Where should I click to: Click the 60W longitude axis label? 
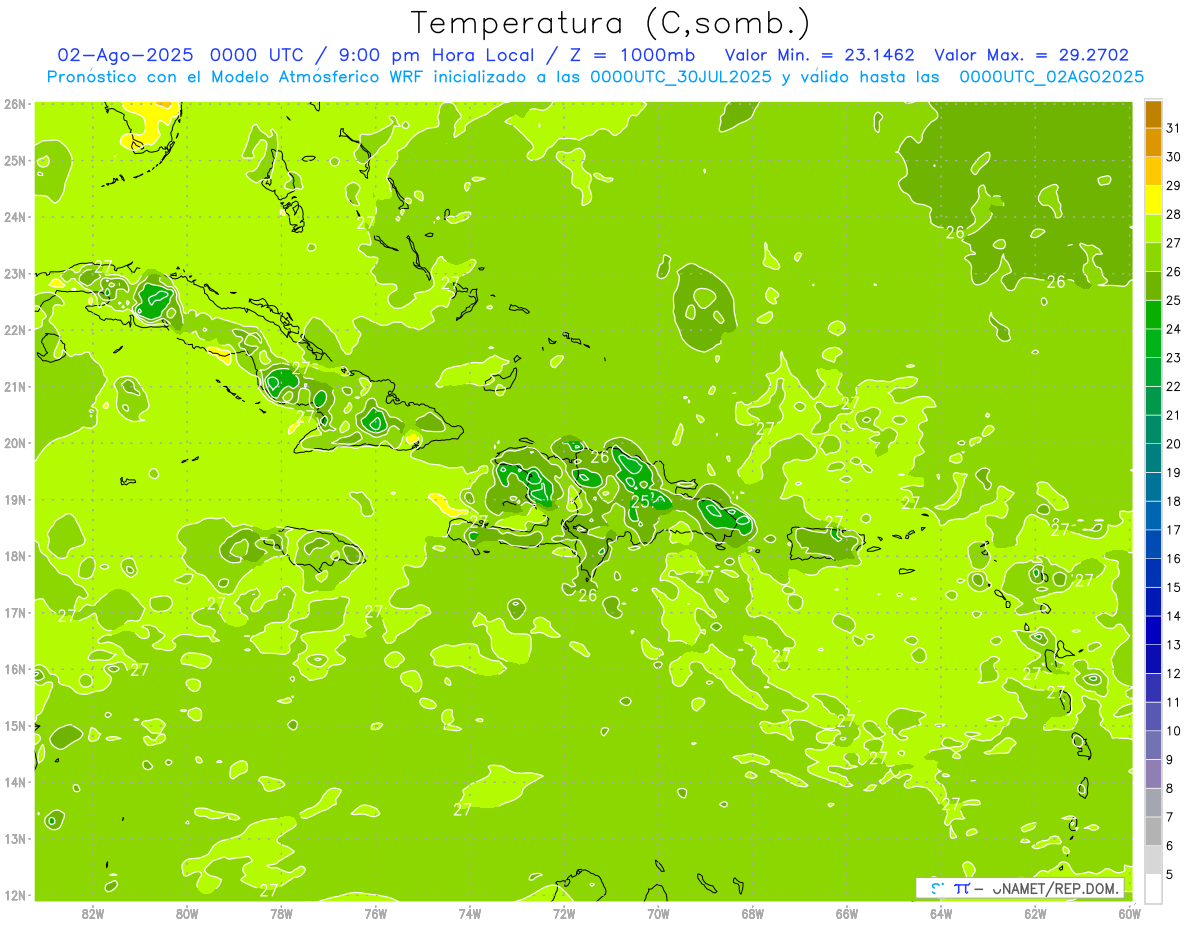click(x=1129, y=913)
